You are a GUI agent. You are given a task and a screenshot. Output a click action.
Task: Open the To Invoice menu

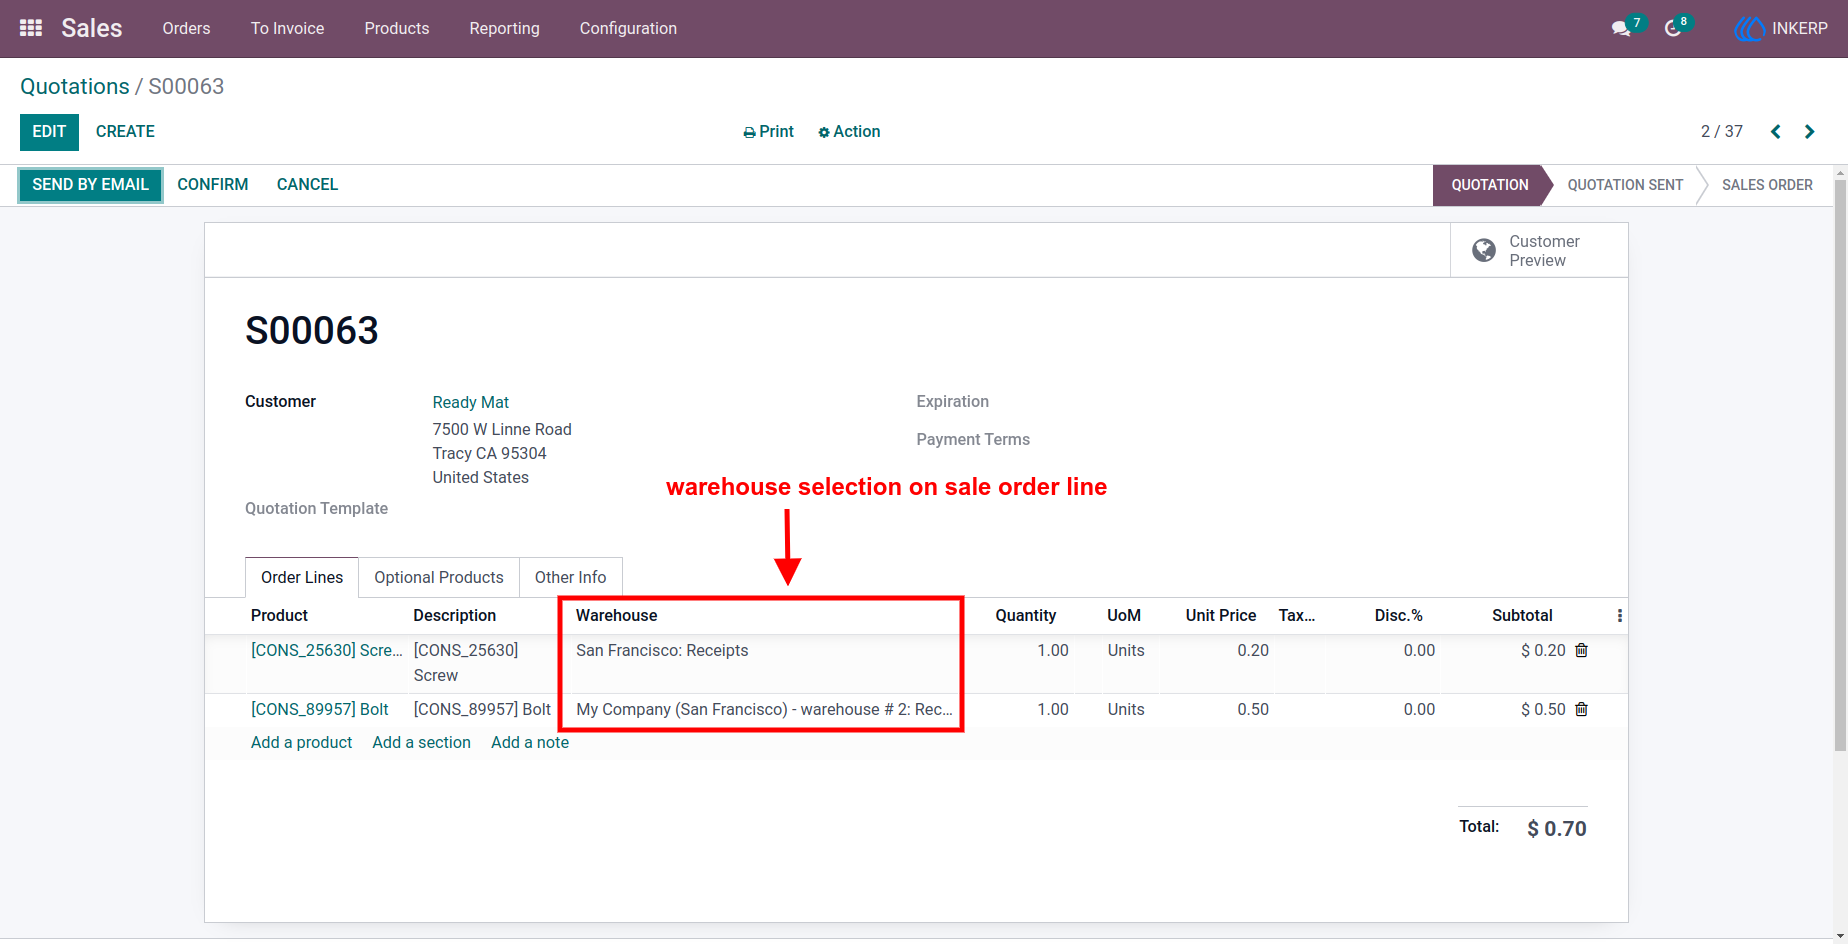click(x=287, y=28)
